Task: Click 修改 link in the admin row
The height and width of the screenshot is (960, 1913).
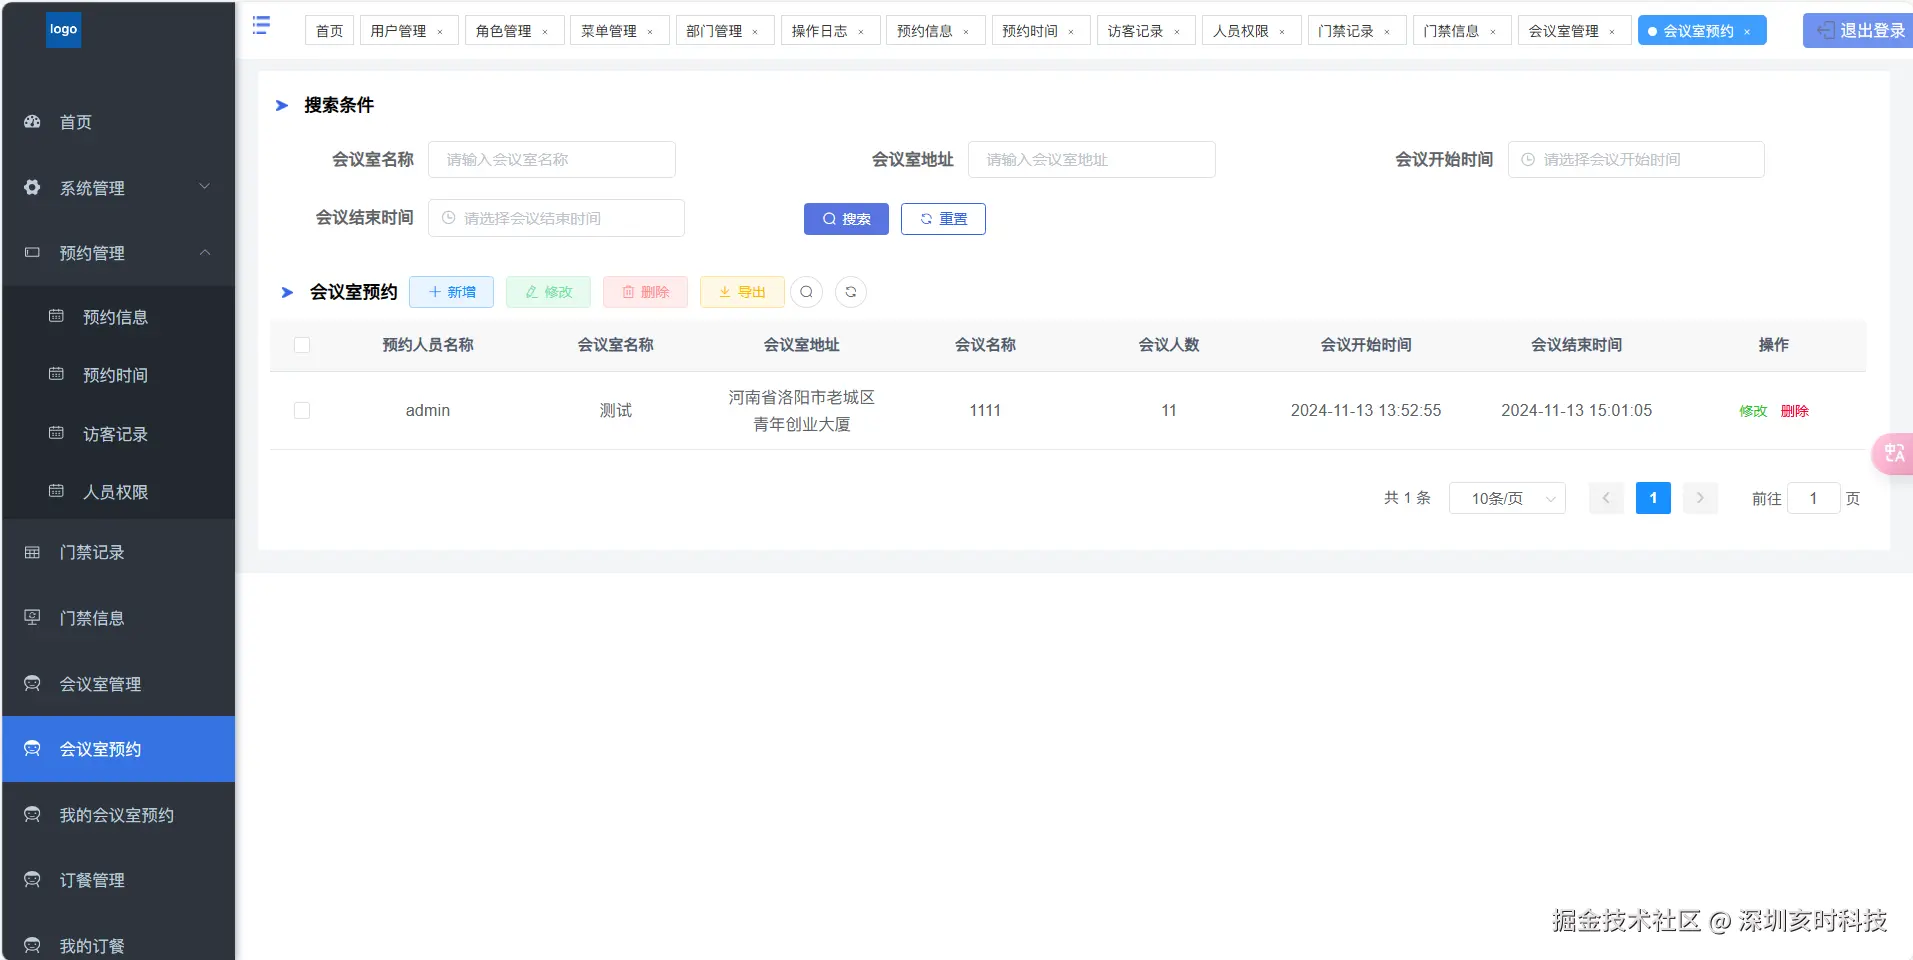Action: point(1753,411)
